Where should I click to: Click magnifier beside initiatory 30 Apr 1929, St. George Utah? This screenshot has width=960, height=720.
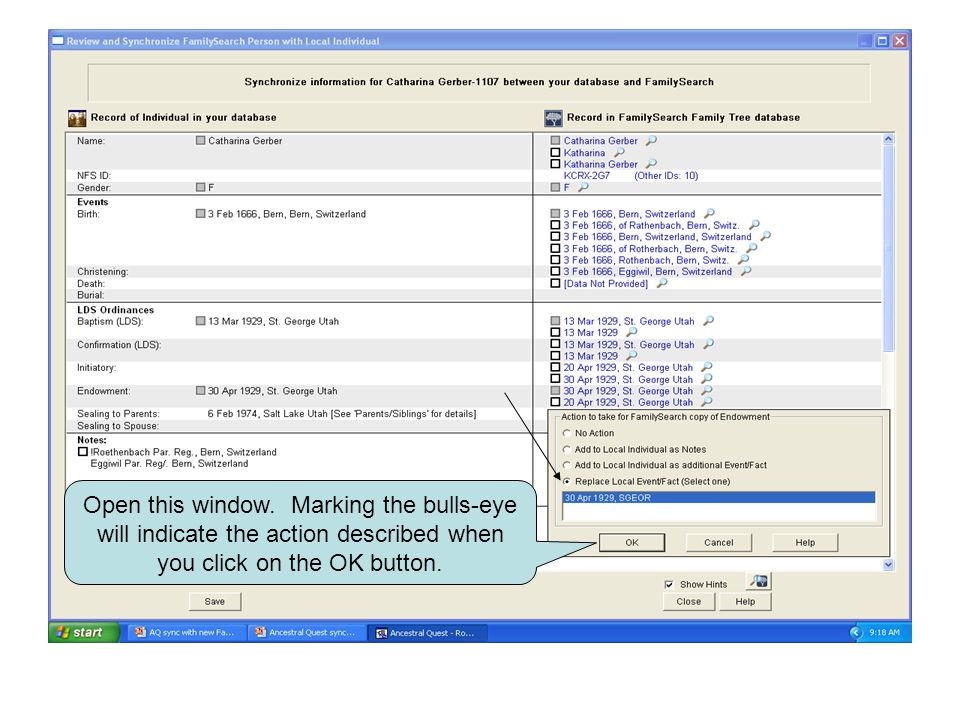tap(707, 378)
